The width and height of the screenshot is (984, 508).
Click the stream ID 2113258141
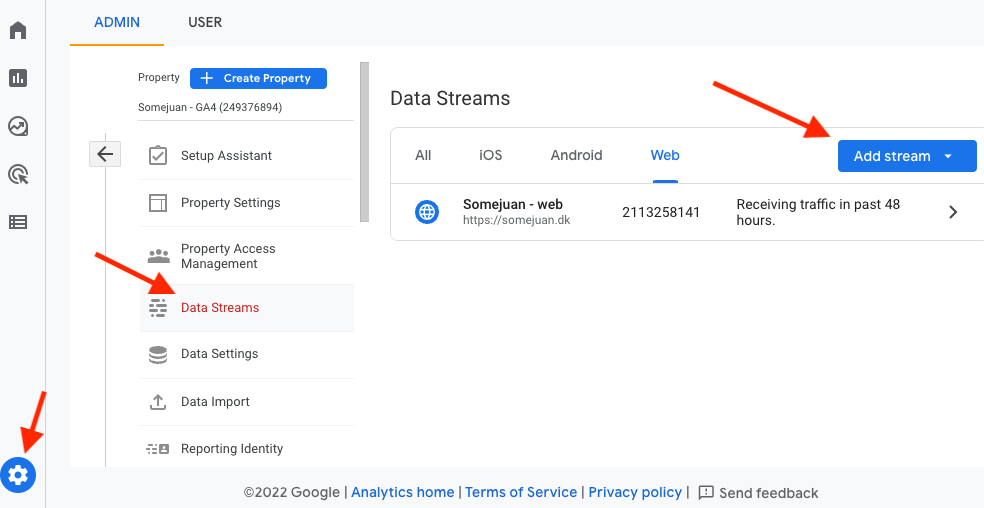coord(661,212)
